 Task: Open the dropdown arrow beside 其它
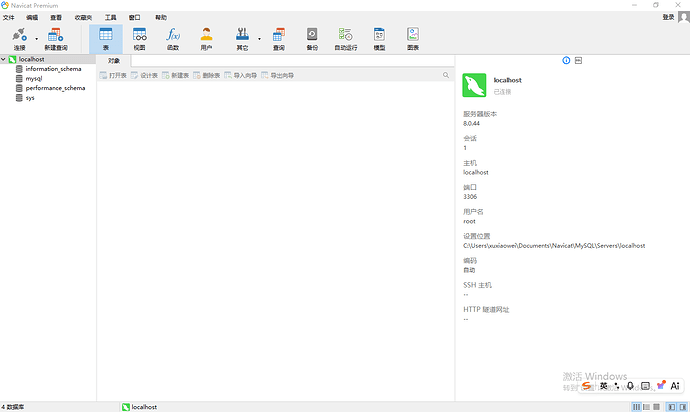pyautogui.click(x=259, y=39)
